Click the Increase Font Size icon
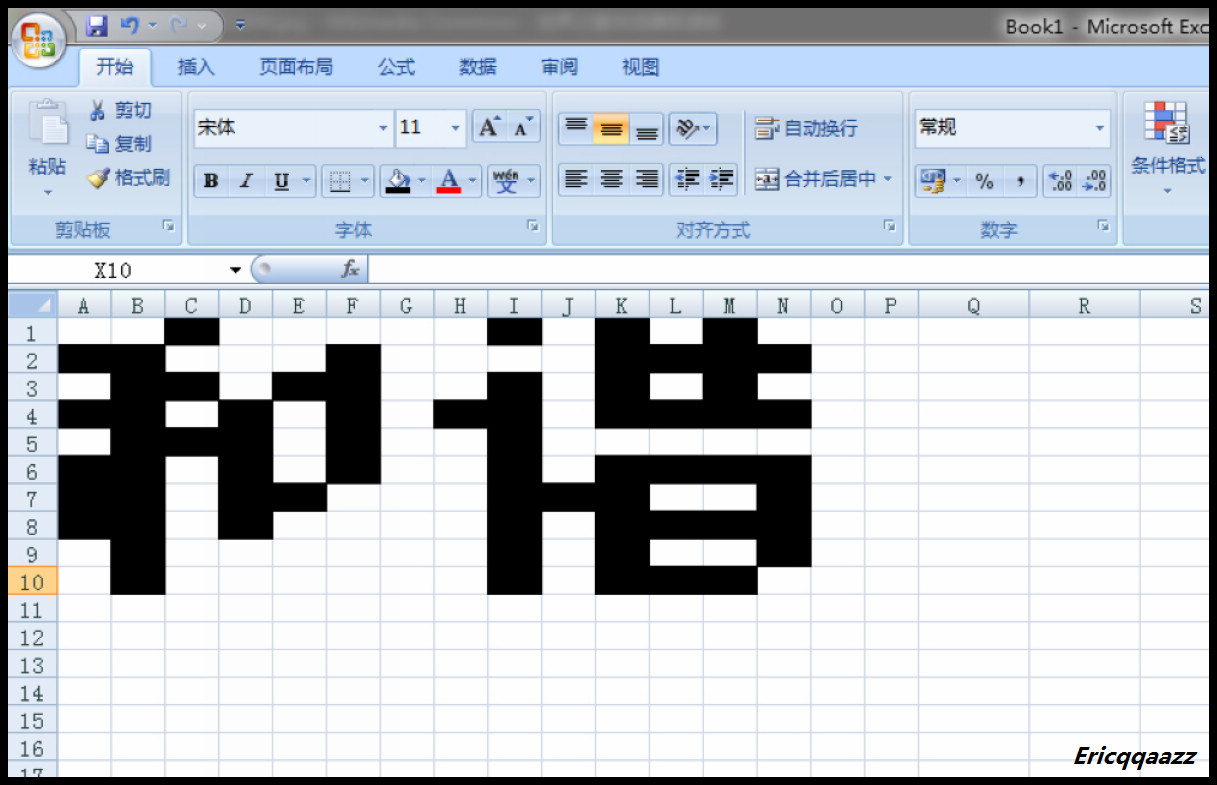The width and height of the screenshot is (1217, 785). tap(488, 128)
